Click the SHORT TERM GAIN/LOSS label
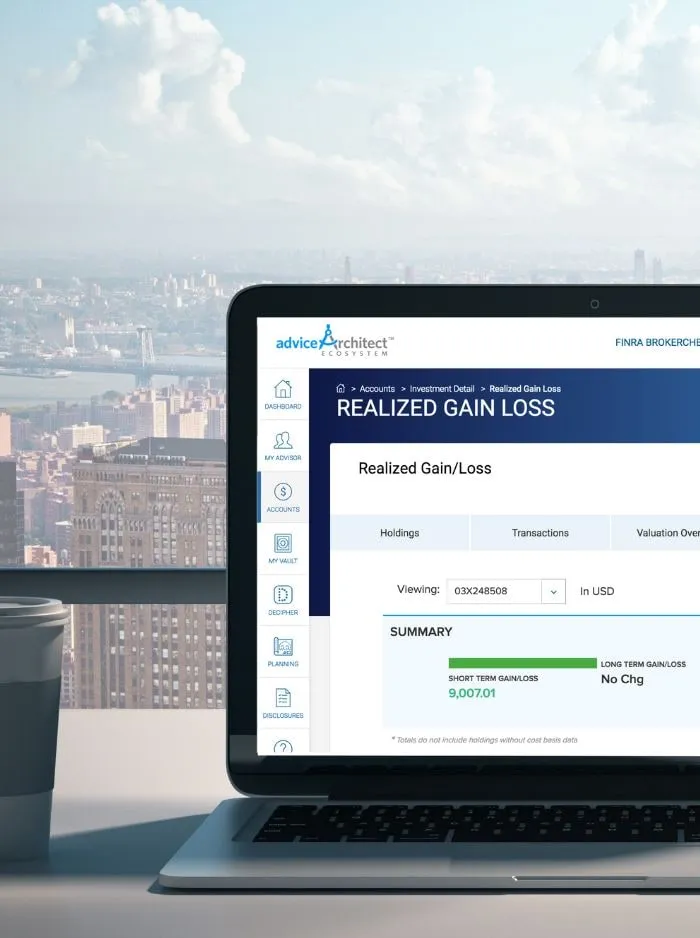This screenshot has width=700, height=938. coord(493,678)
